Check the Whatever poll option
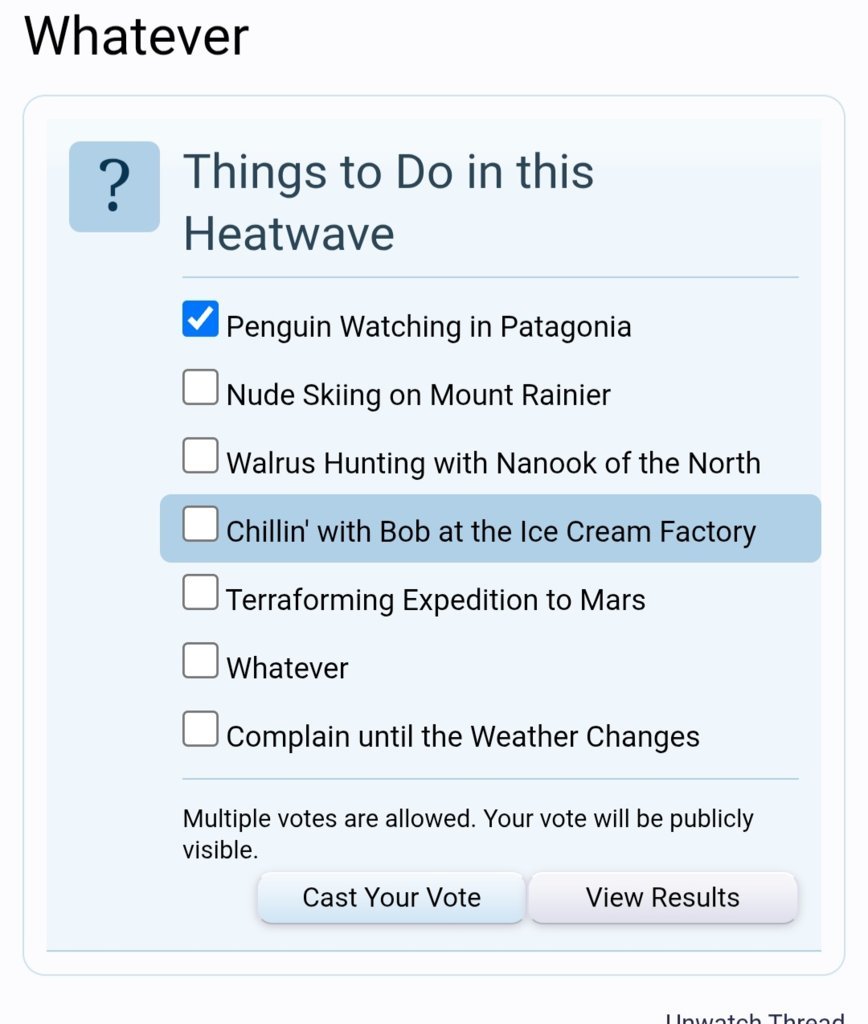 [x=201, y=660]
